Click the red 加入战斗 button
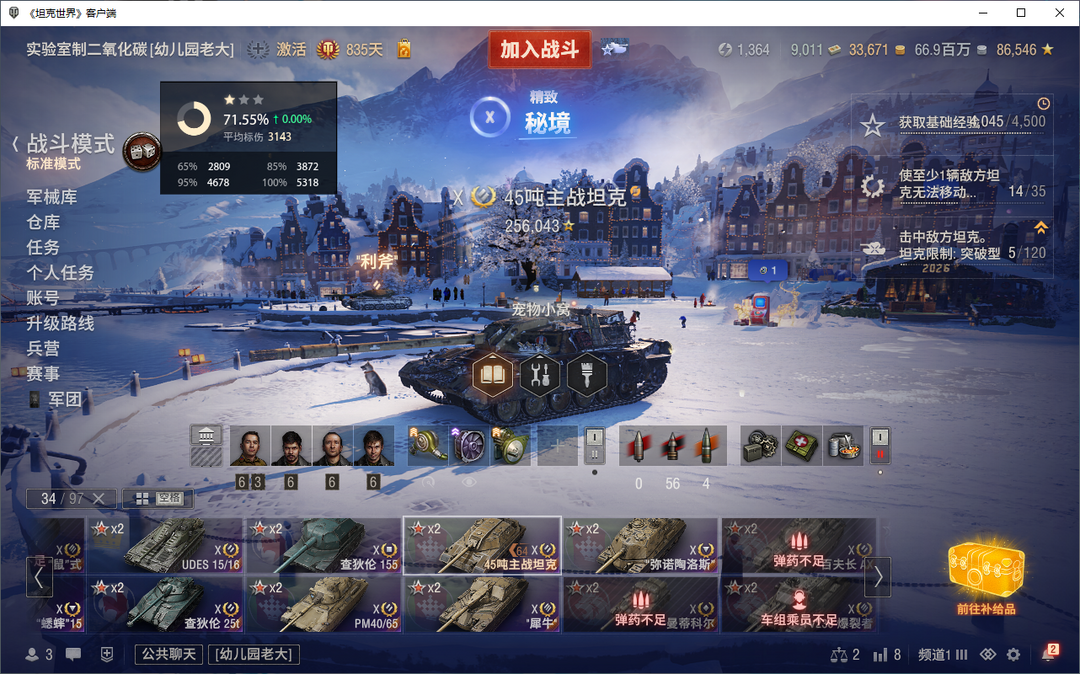This screenshot has width=1080, height=674. tap(539, 50)
